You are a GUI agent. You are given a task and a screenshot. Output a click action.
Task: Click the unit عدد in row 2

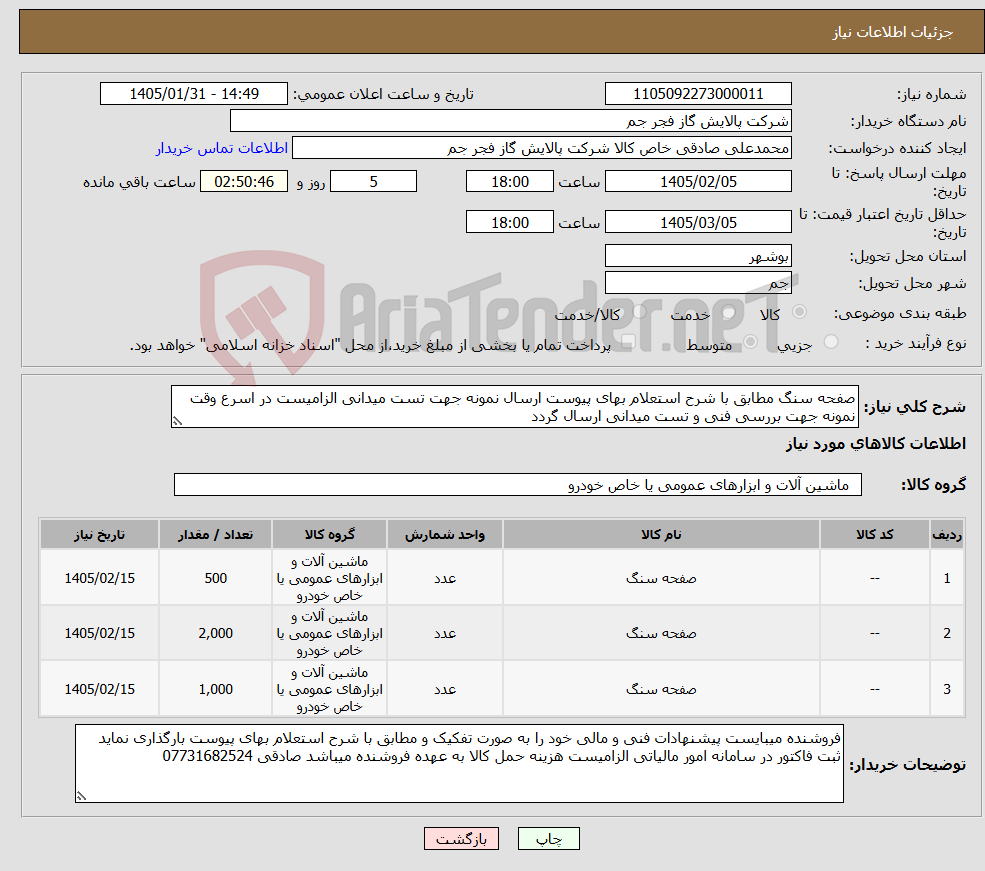[x=445, y=634]
